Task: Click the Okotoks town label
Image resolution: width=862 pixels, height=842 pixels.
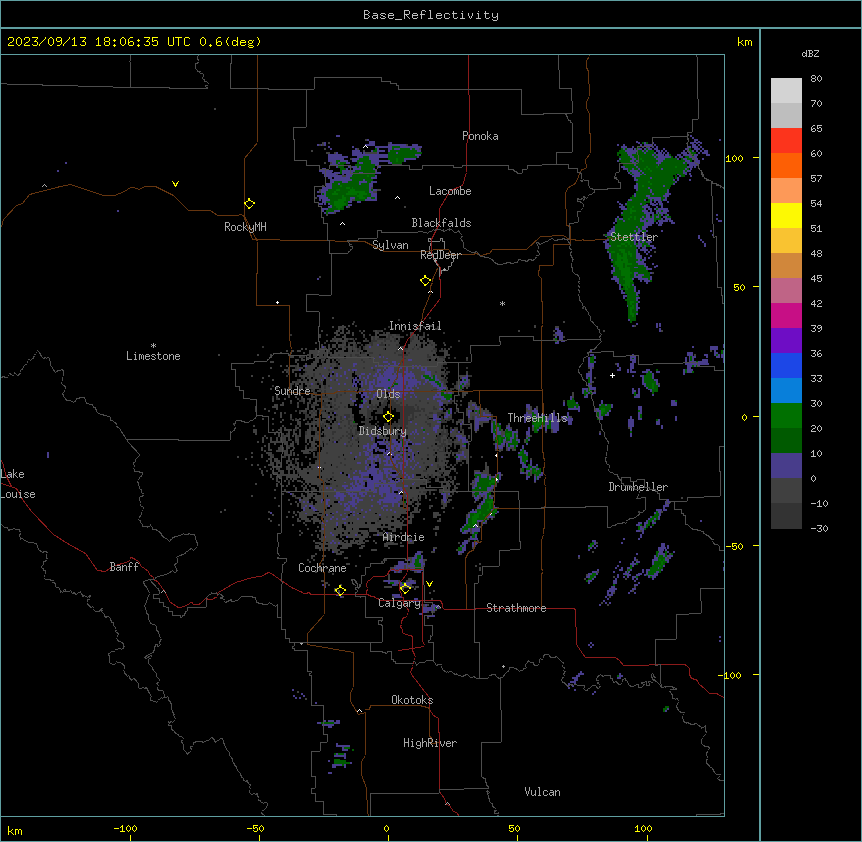Action: point(412,700)
